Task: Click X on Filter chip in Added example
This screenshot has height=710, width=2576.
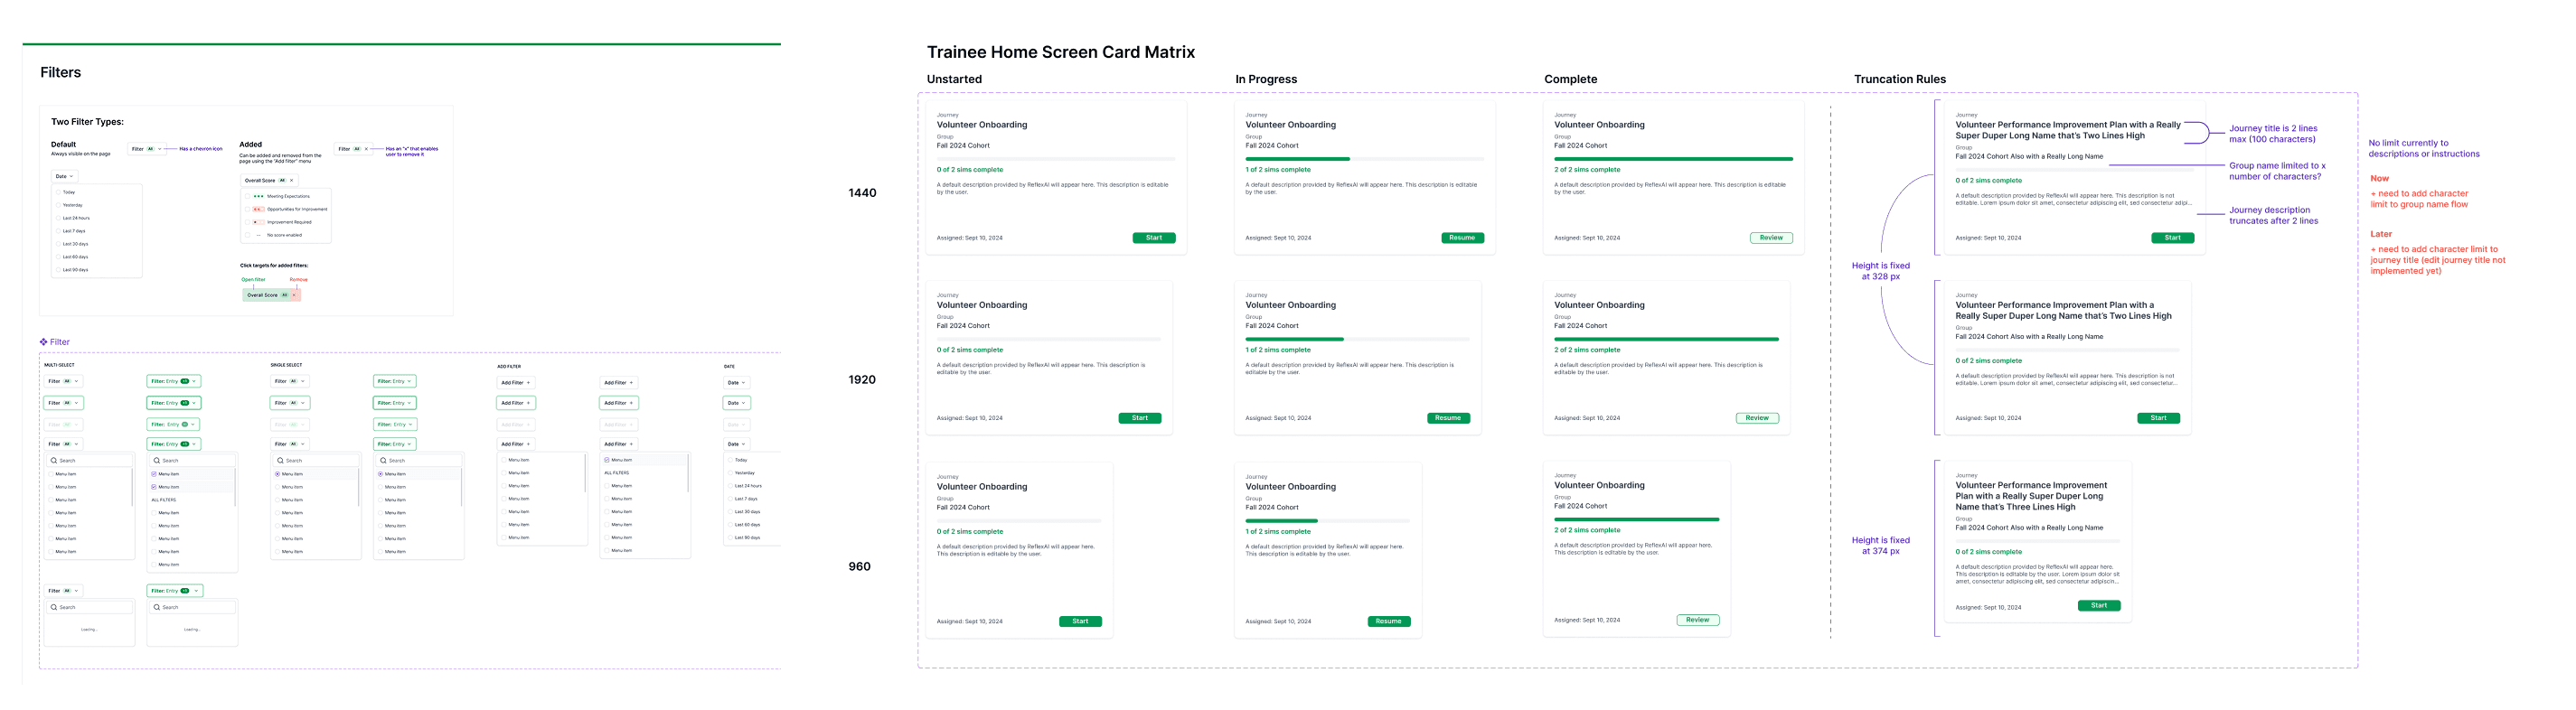Action: pyautogui.click(x=366, y=149)
